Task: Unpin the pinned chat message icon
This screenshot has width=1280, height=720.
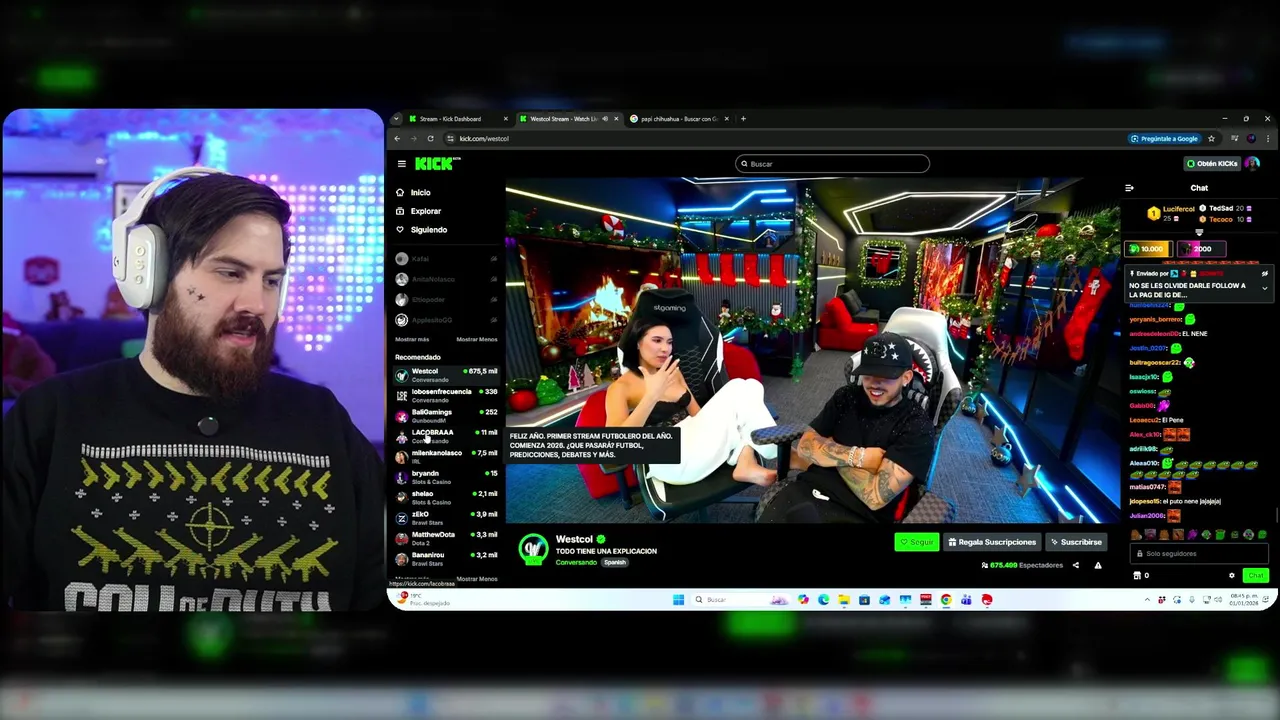Action: (x=1265, y=273)
